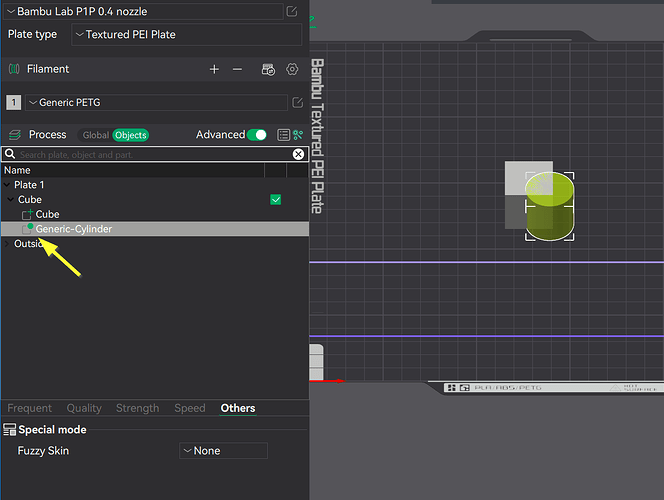
Task: Click the Process section layers icon
Action: coord(15,135)
